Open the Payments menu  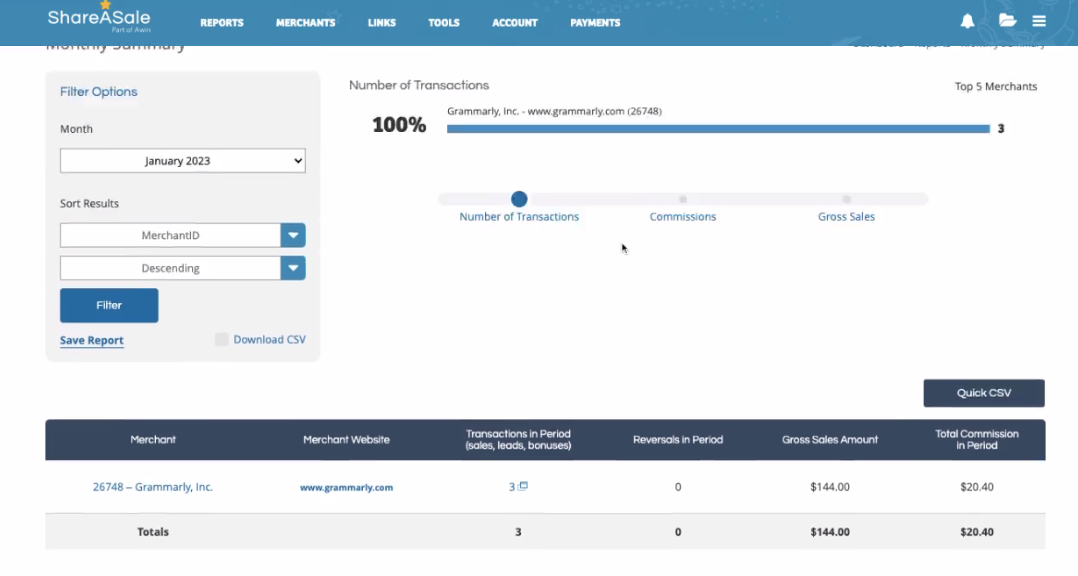tap(595, 23)
